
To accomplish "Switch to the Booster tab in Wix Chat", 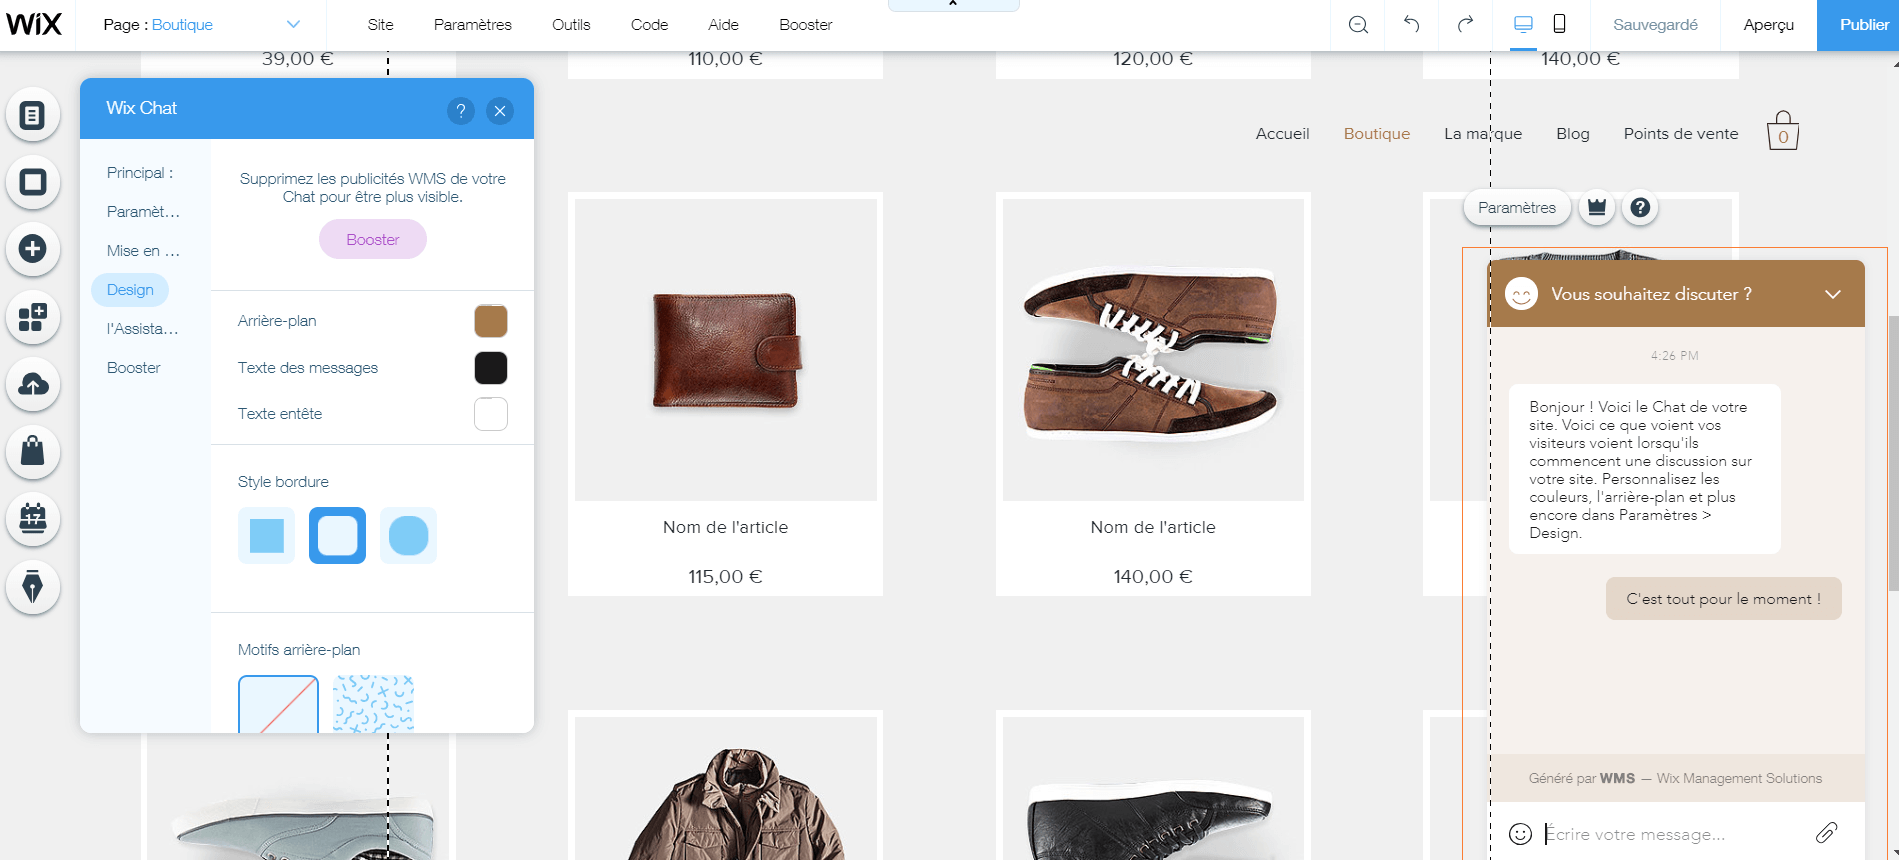I will (x=134, y=368).
